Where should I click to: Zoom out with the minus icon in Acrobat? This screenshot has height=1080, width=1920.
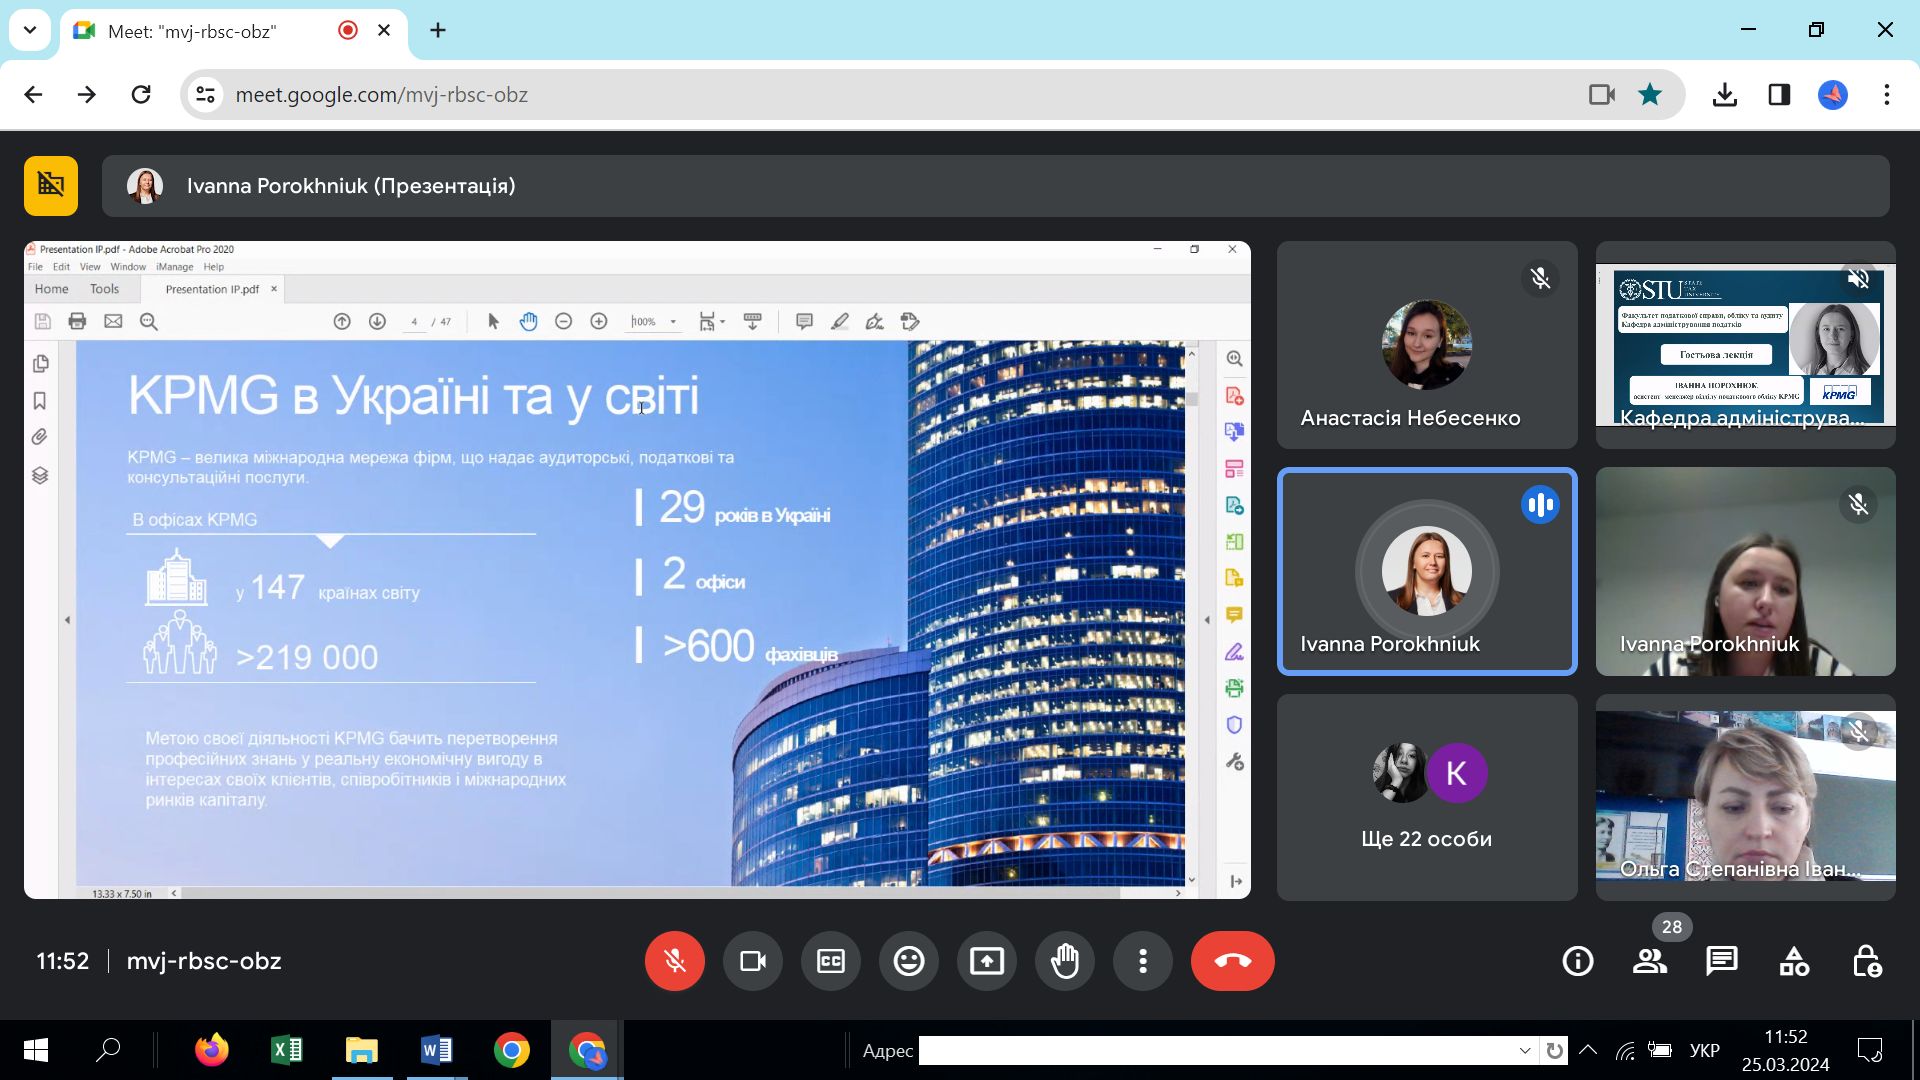(563, 321)
